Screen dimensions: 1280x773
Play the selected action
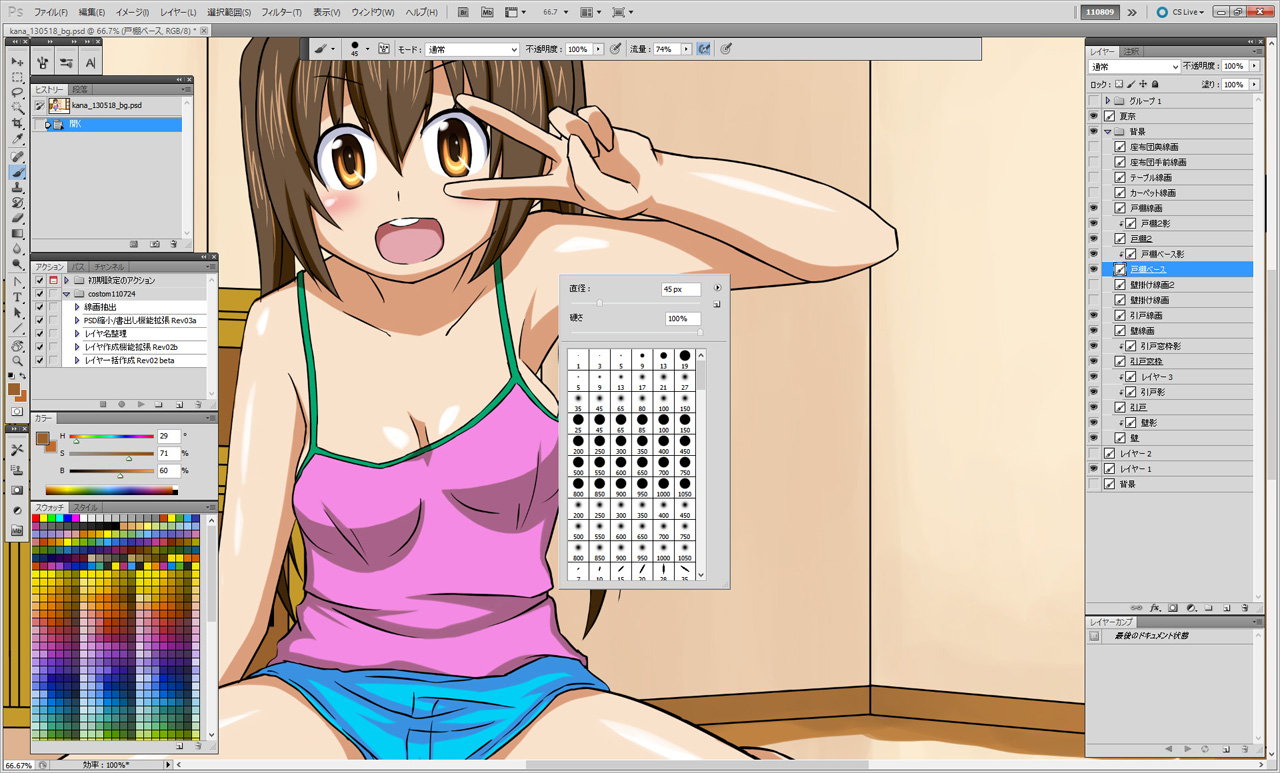click(141, 404)
